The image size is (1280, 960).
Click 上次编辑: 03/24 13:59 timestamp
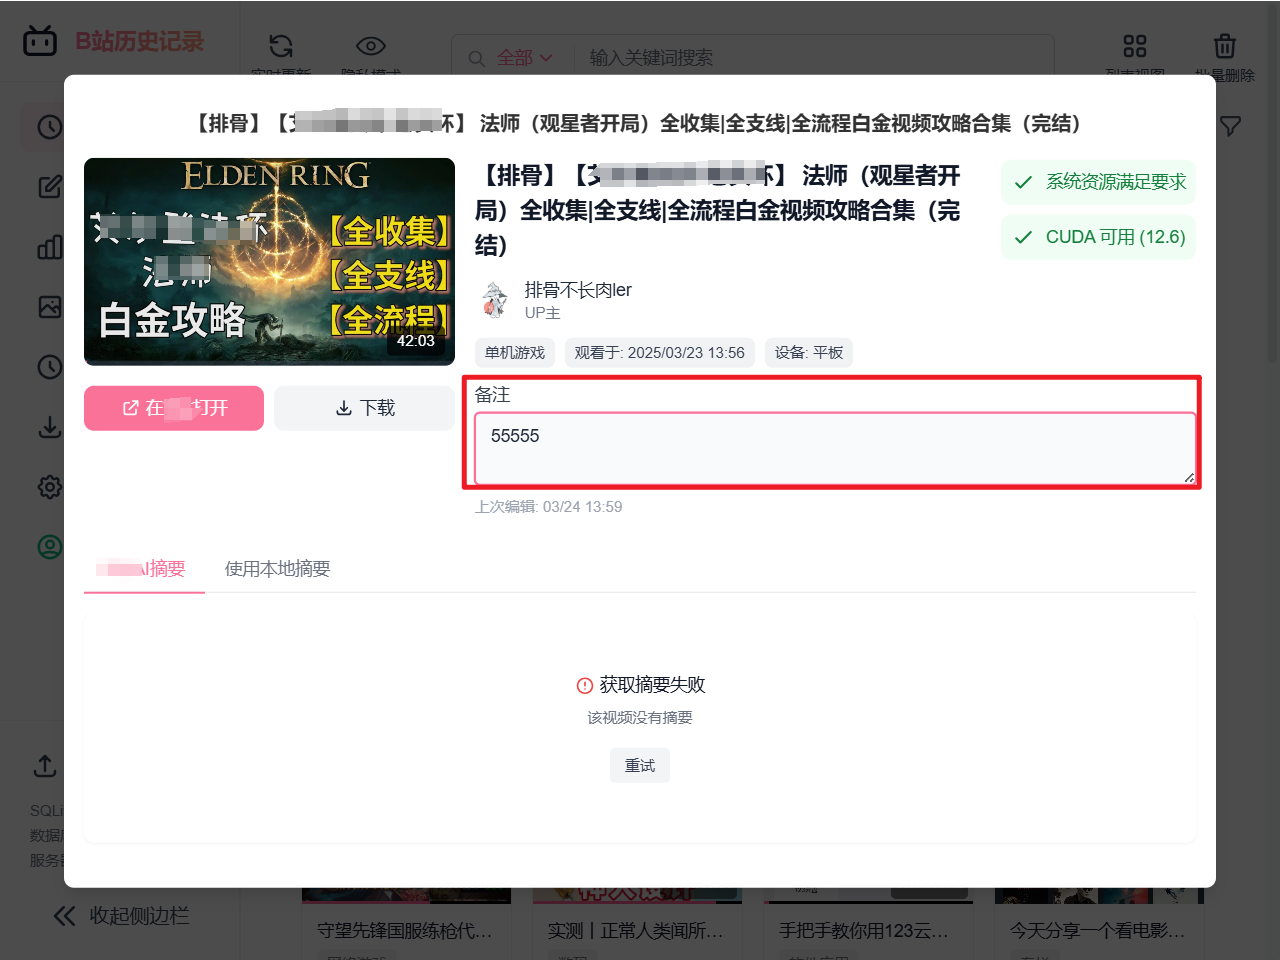point(548,507)
